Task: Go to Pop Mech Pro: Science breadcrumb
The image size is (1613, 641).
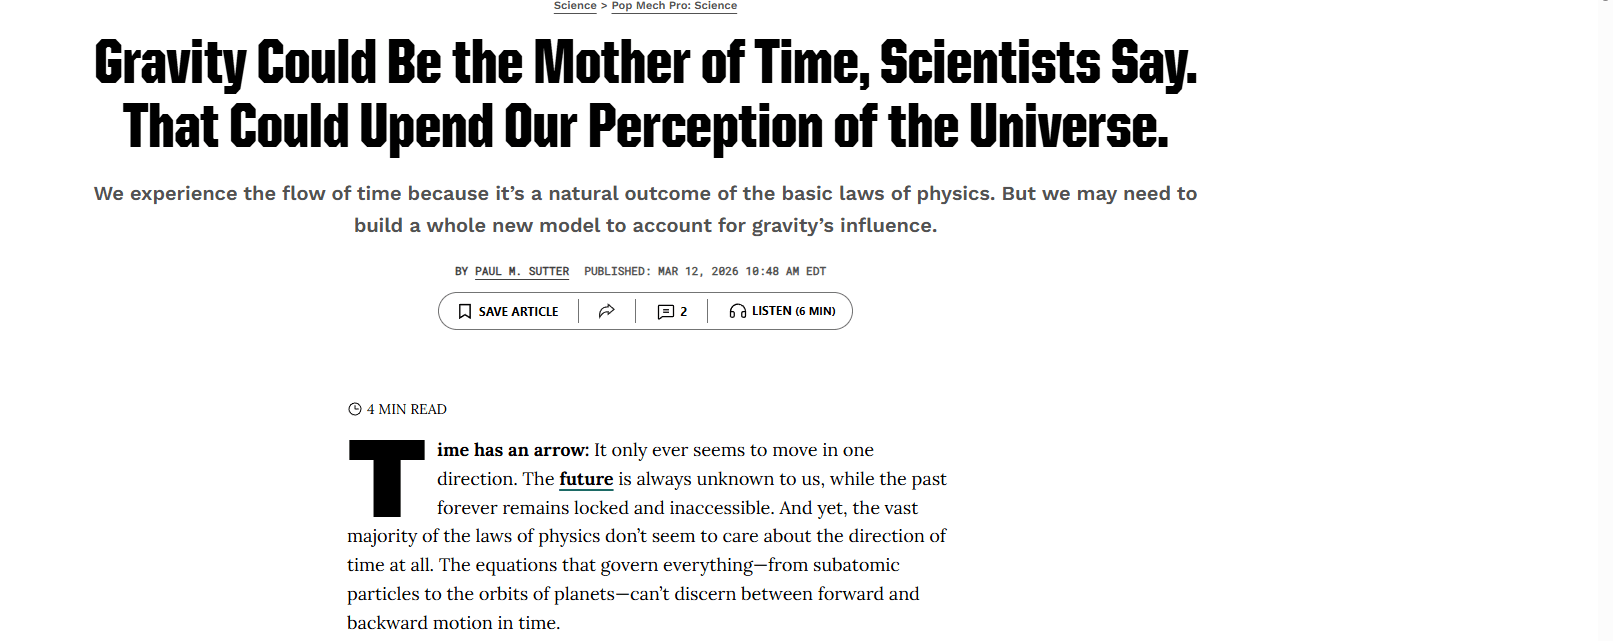Action: [674, 6]
